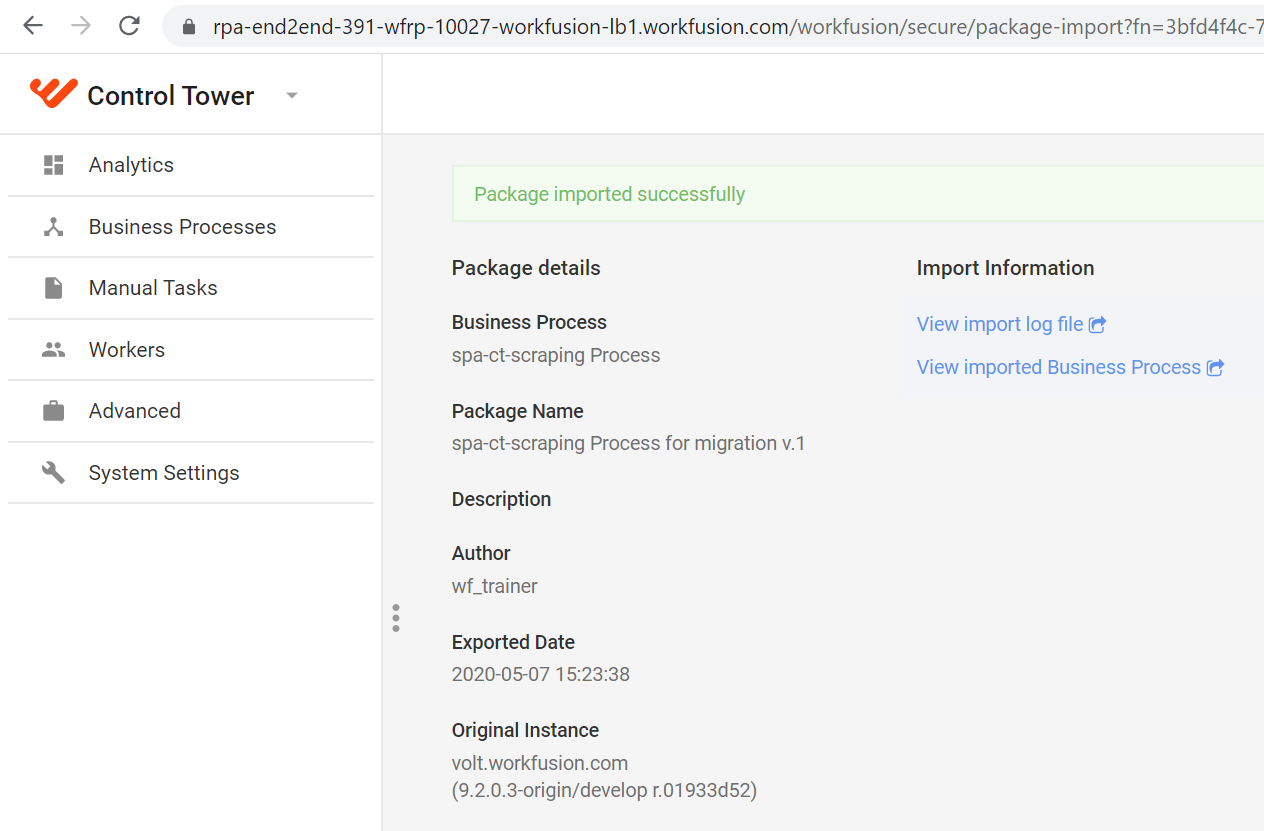Image resolution: width=1264 pixels, height=831 pixels.
Task: Open the View import log file link
Action: [1011, 324]
